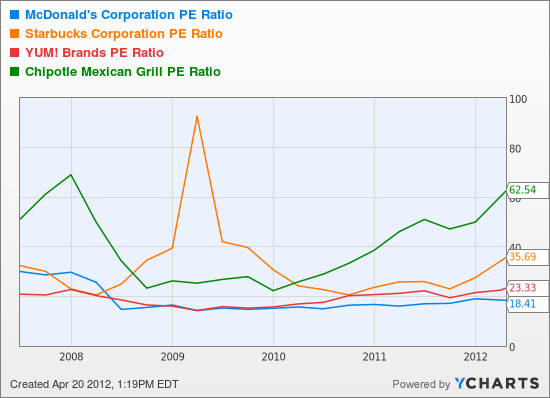Select Chipotle Mexican Grill PE Ratio label
Viewport: 550px width, 398px height.
point(123,72)
